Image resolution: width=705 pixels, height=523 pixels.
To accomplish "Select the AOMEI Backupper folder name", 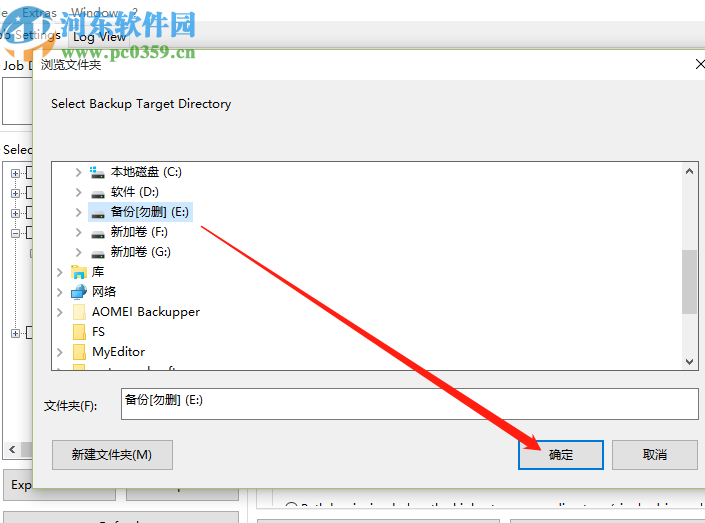I will [x=146, y=312].
